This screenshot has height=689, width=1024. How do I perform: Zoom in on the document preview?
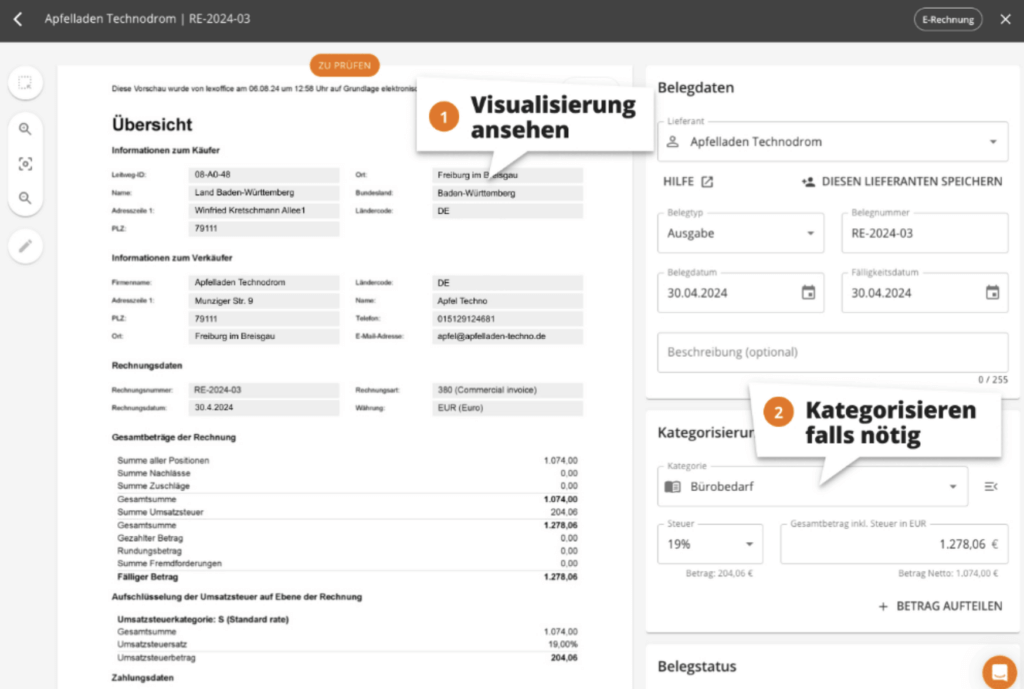coord(25,129)
